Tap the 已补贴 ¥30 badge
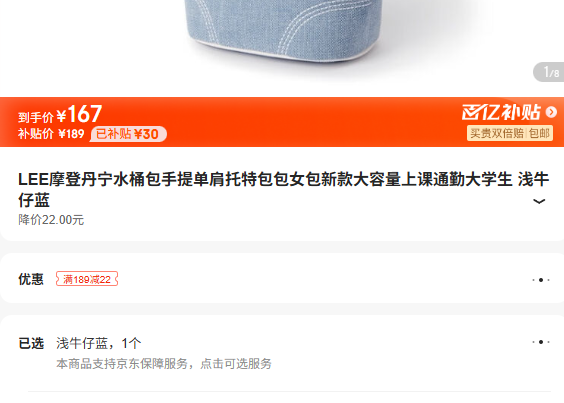Viewport: 564px width, 403px height. (128, 134)
